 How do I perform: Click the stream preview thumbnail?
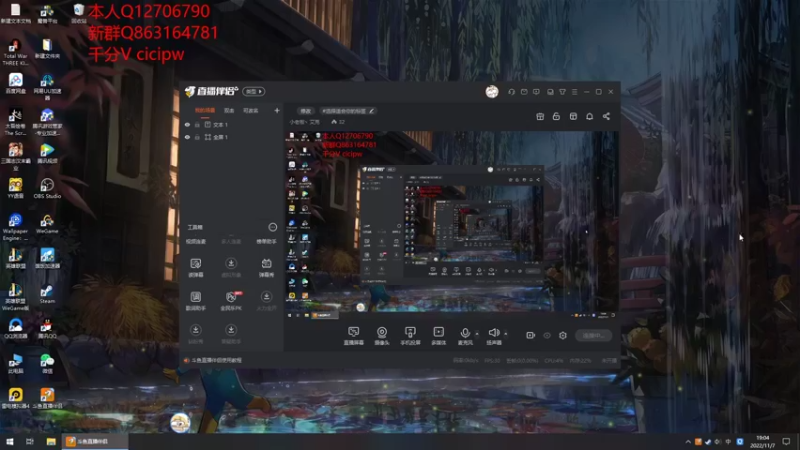click(452, 224)
